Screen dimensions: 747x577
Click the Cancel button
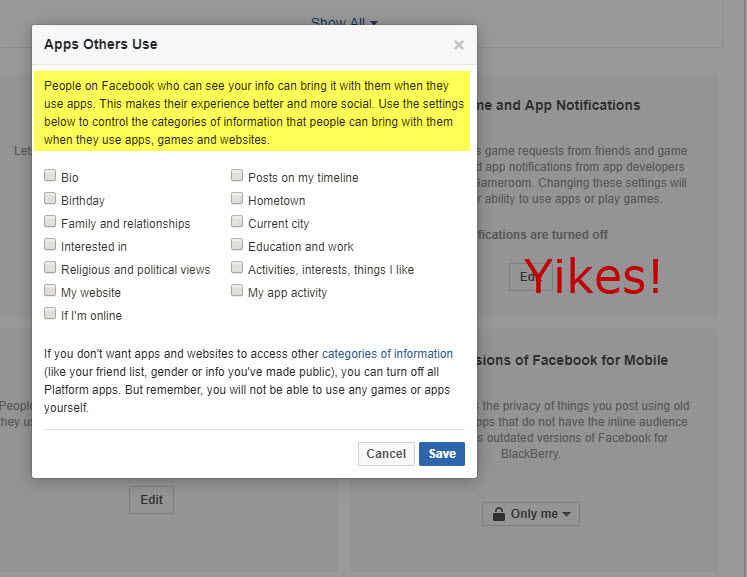pos(386,454)
